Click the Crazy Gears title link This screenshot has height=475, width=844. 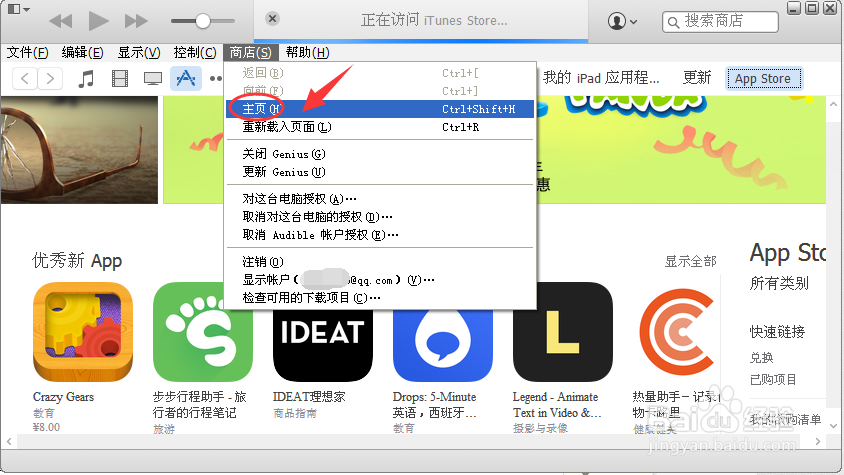64,397
